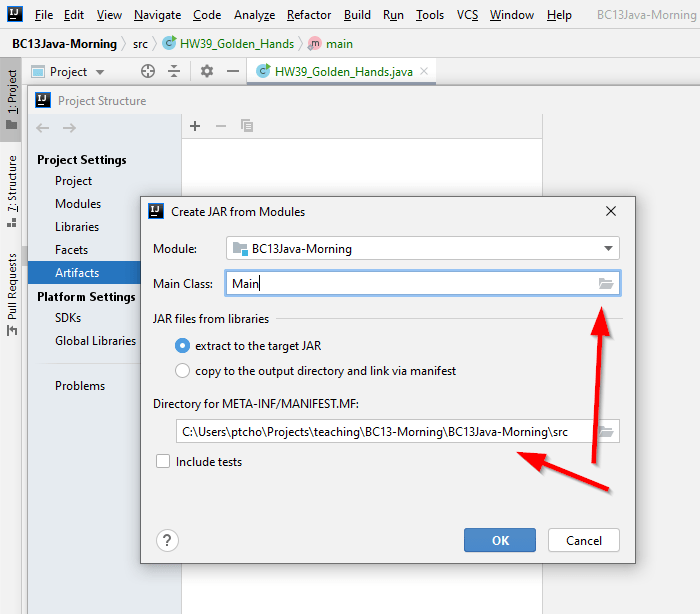Open the Window menu
The height and width of the screenshot is (614, 700).
512,15
